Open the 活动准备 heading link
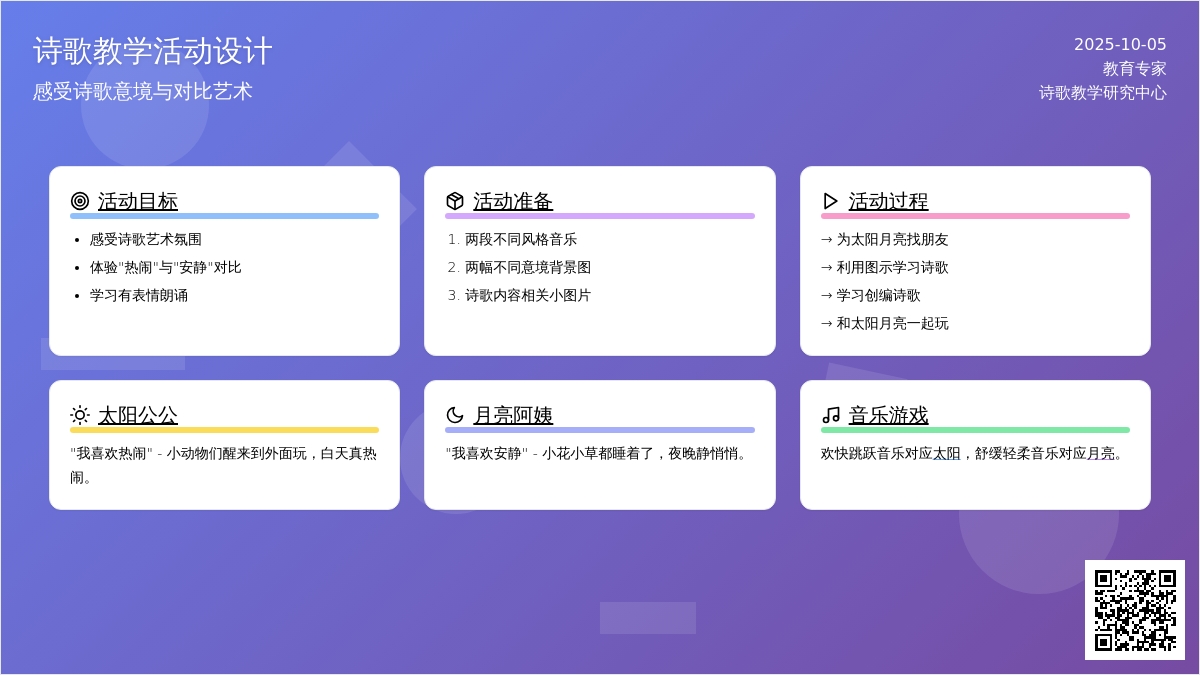This screenshot has height=675, width=1200. point(513,201)
